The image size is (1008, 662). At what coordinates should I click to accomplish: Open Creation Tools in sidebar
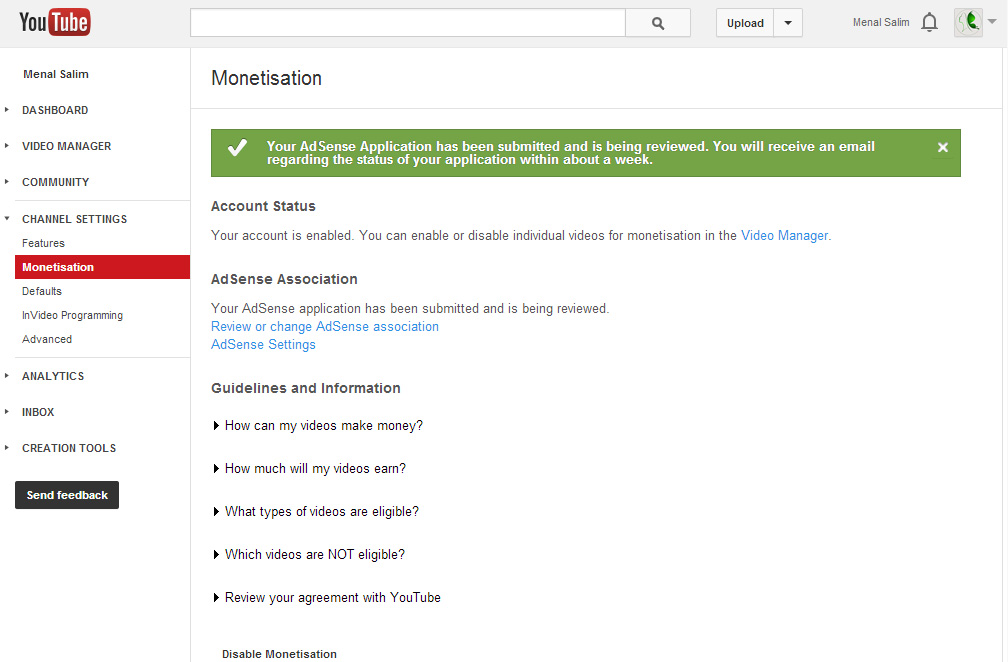click(x=69, y=448)
